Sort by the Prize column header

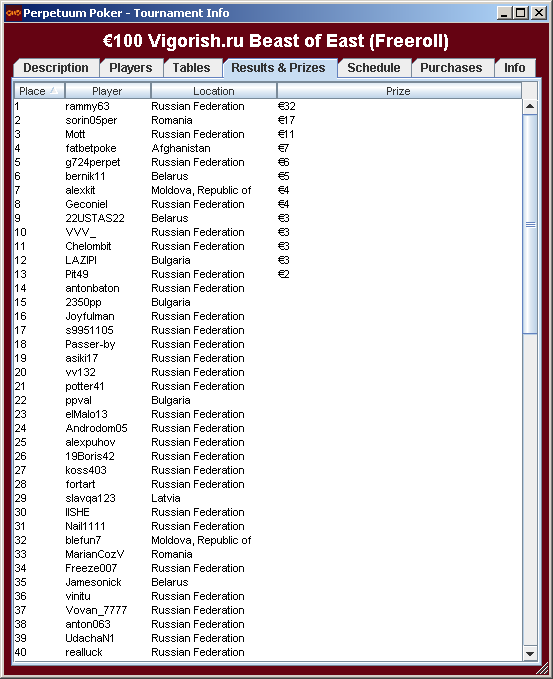tap(398, 91)
